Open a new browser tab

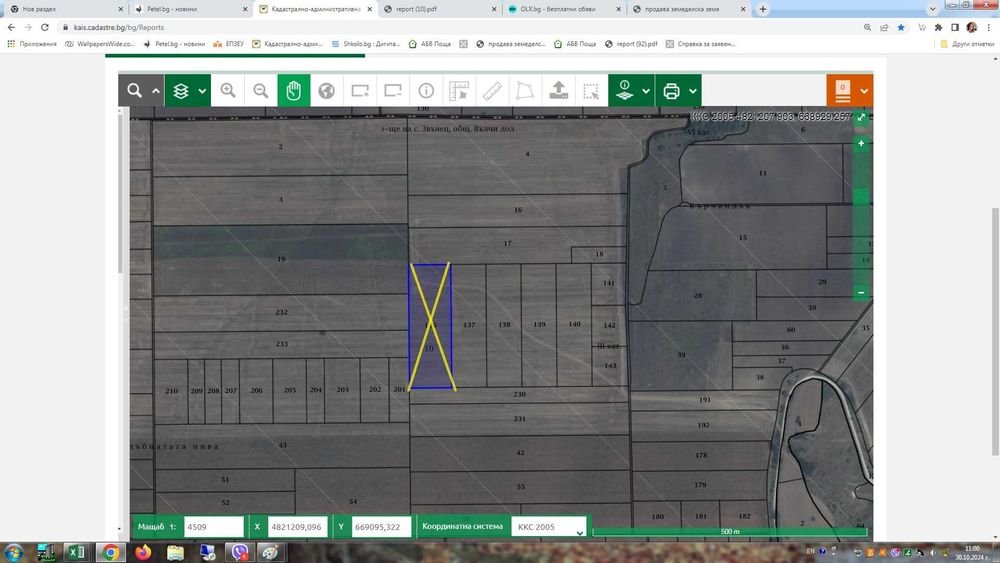click(x=763, y=9)
